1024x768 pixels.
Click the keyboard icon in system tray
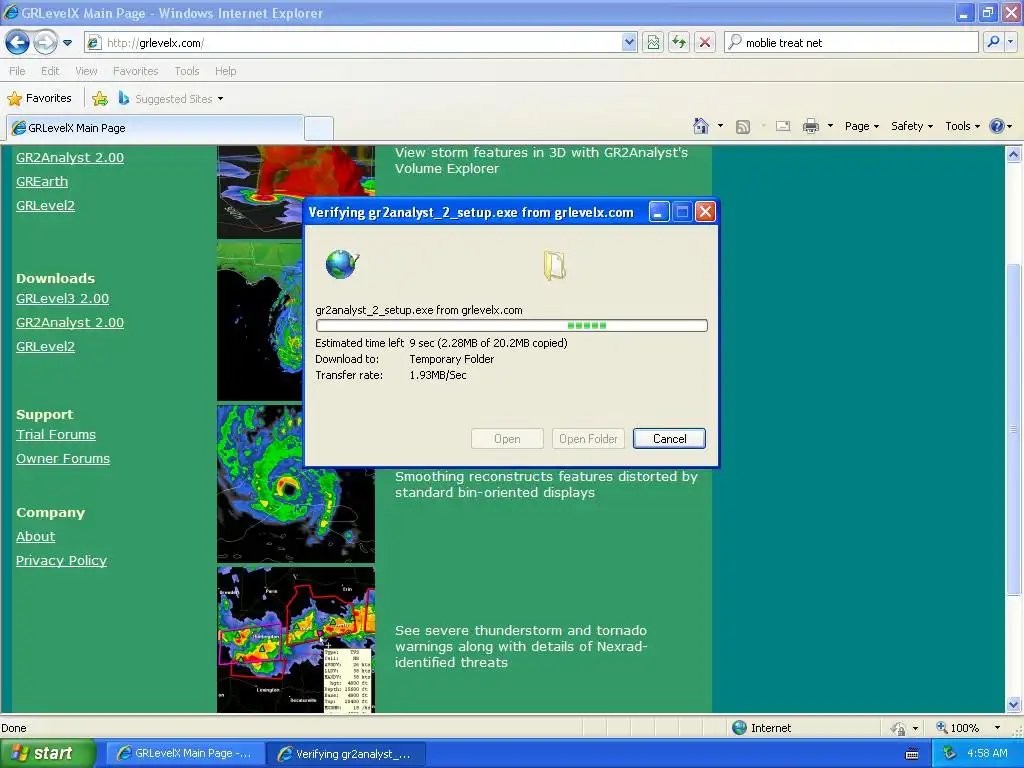point(912,754)
